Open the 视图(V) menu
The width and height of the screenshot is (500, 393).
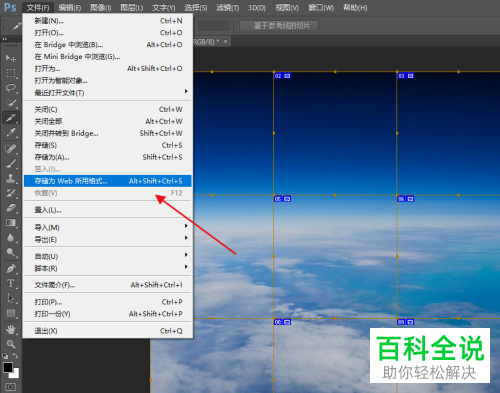click(287, 7)
